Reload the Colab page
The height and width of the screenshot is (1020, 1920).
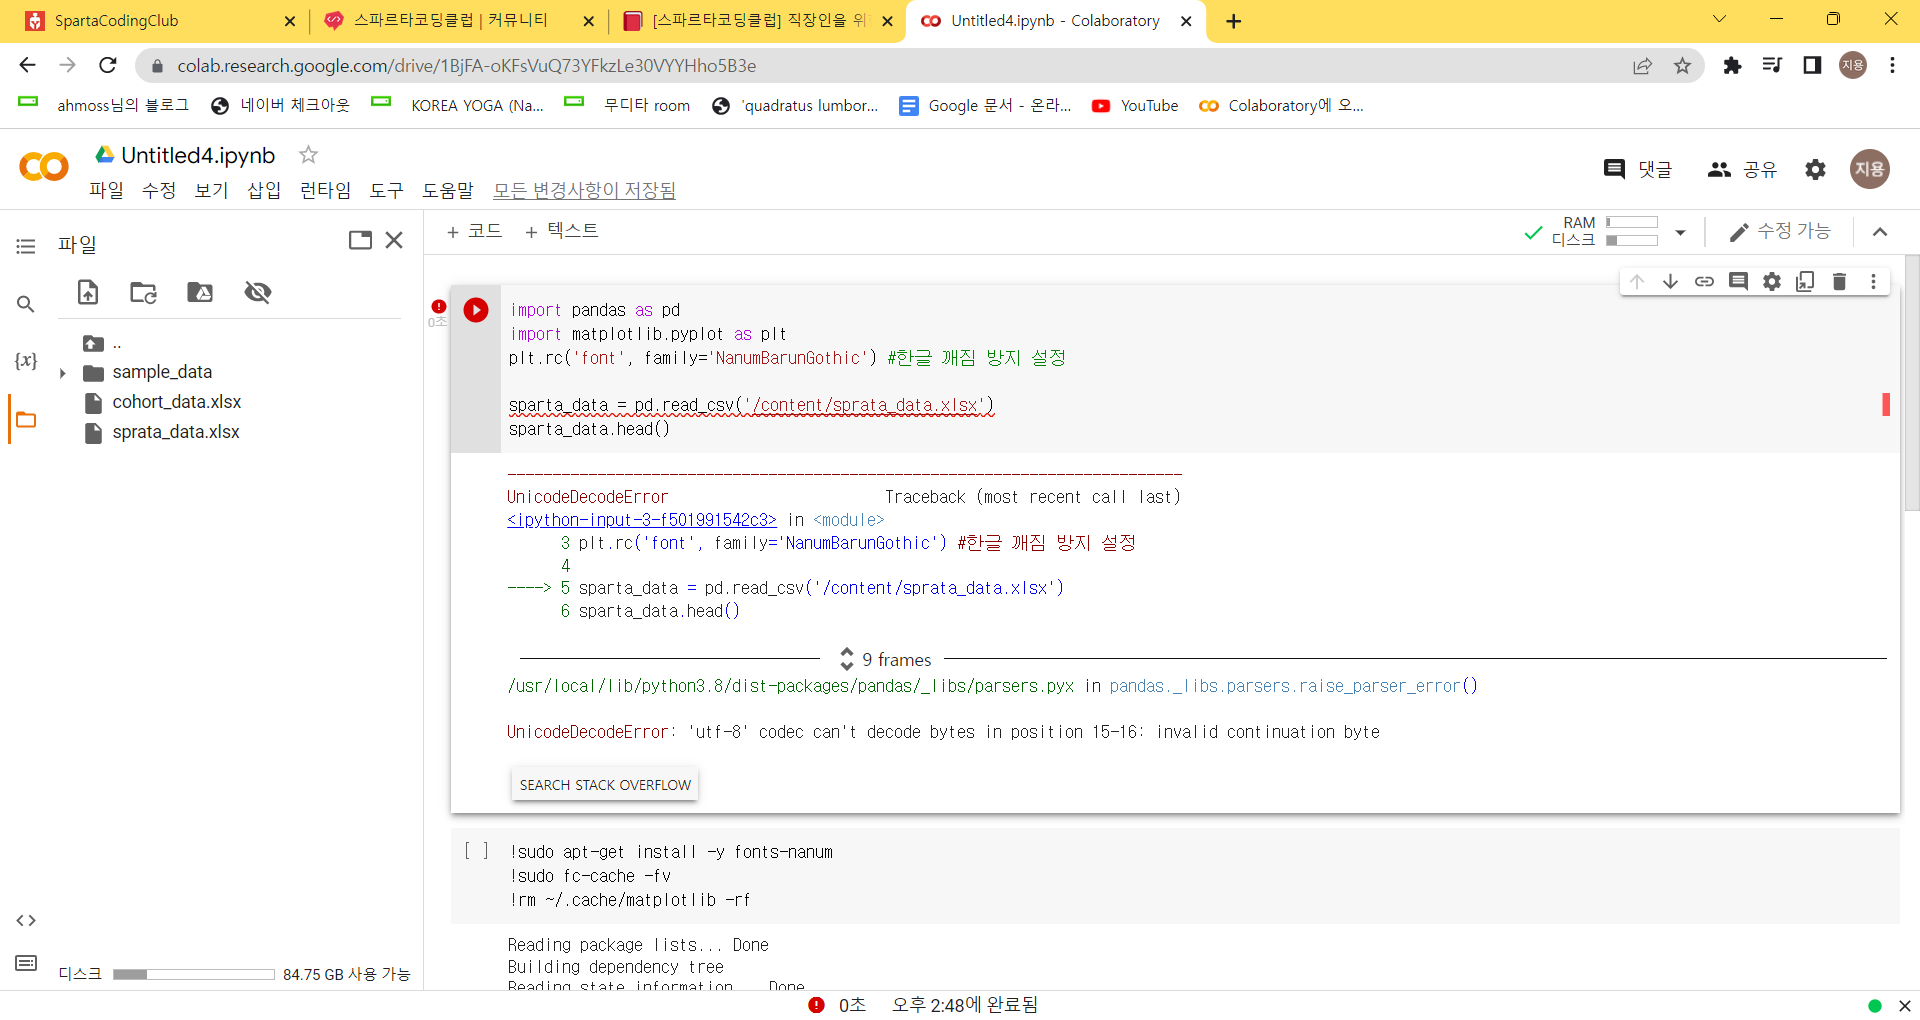click(x=108, y=65)
